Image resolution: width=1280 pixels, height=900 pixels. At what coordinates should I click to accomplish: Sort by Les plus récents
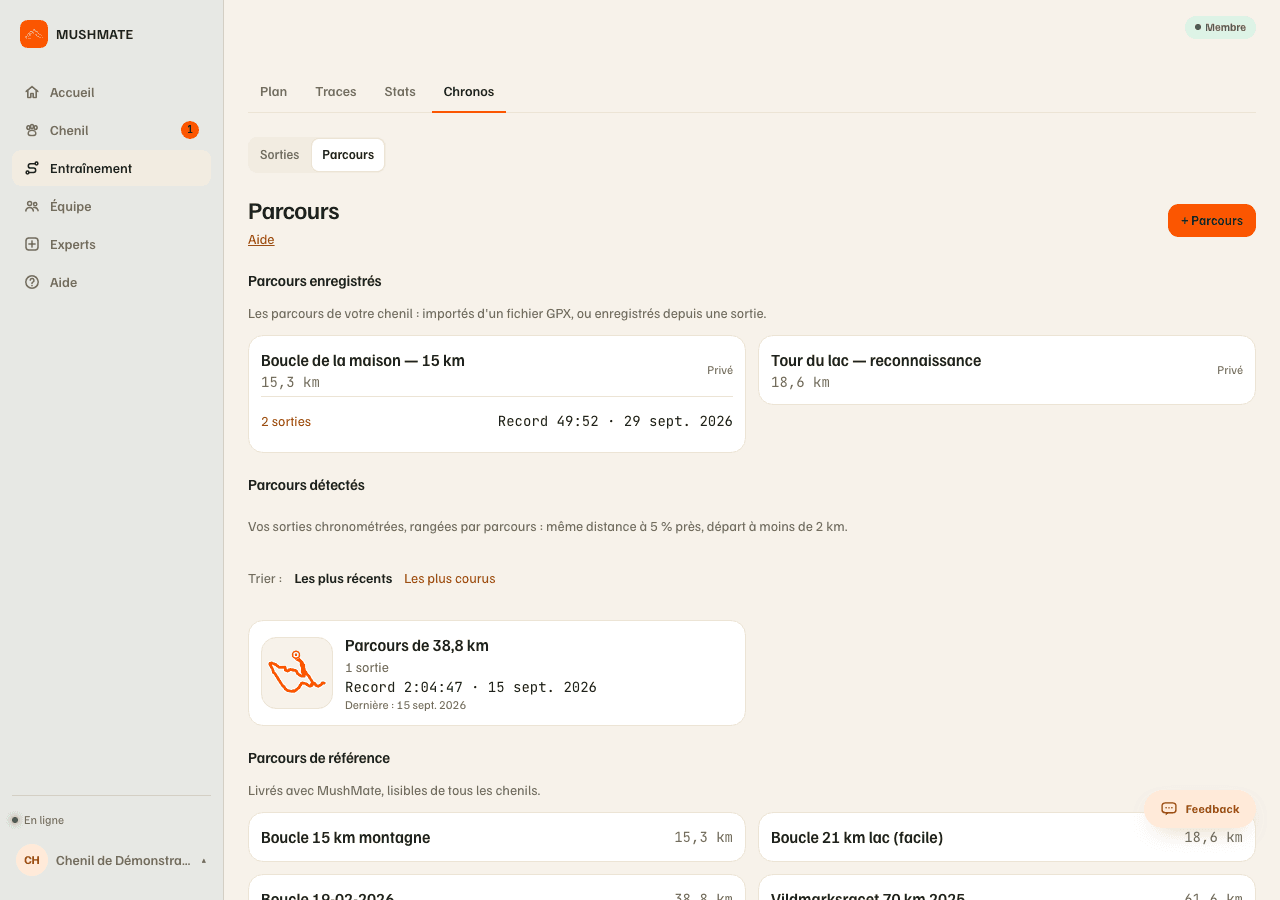[x=343, y=579]
